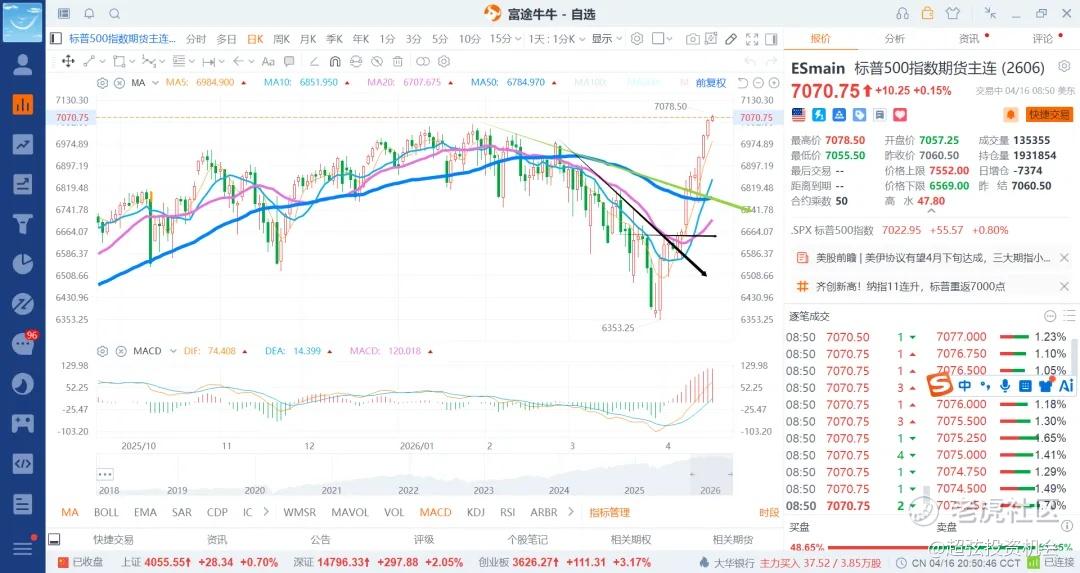Click the zoom-in plus button on chart
1080x573 pixels.
coord(773,83)
